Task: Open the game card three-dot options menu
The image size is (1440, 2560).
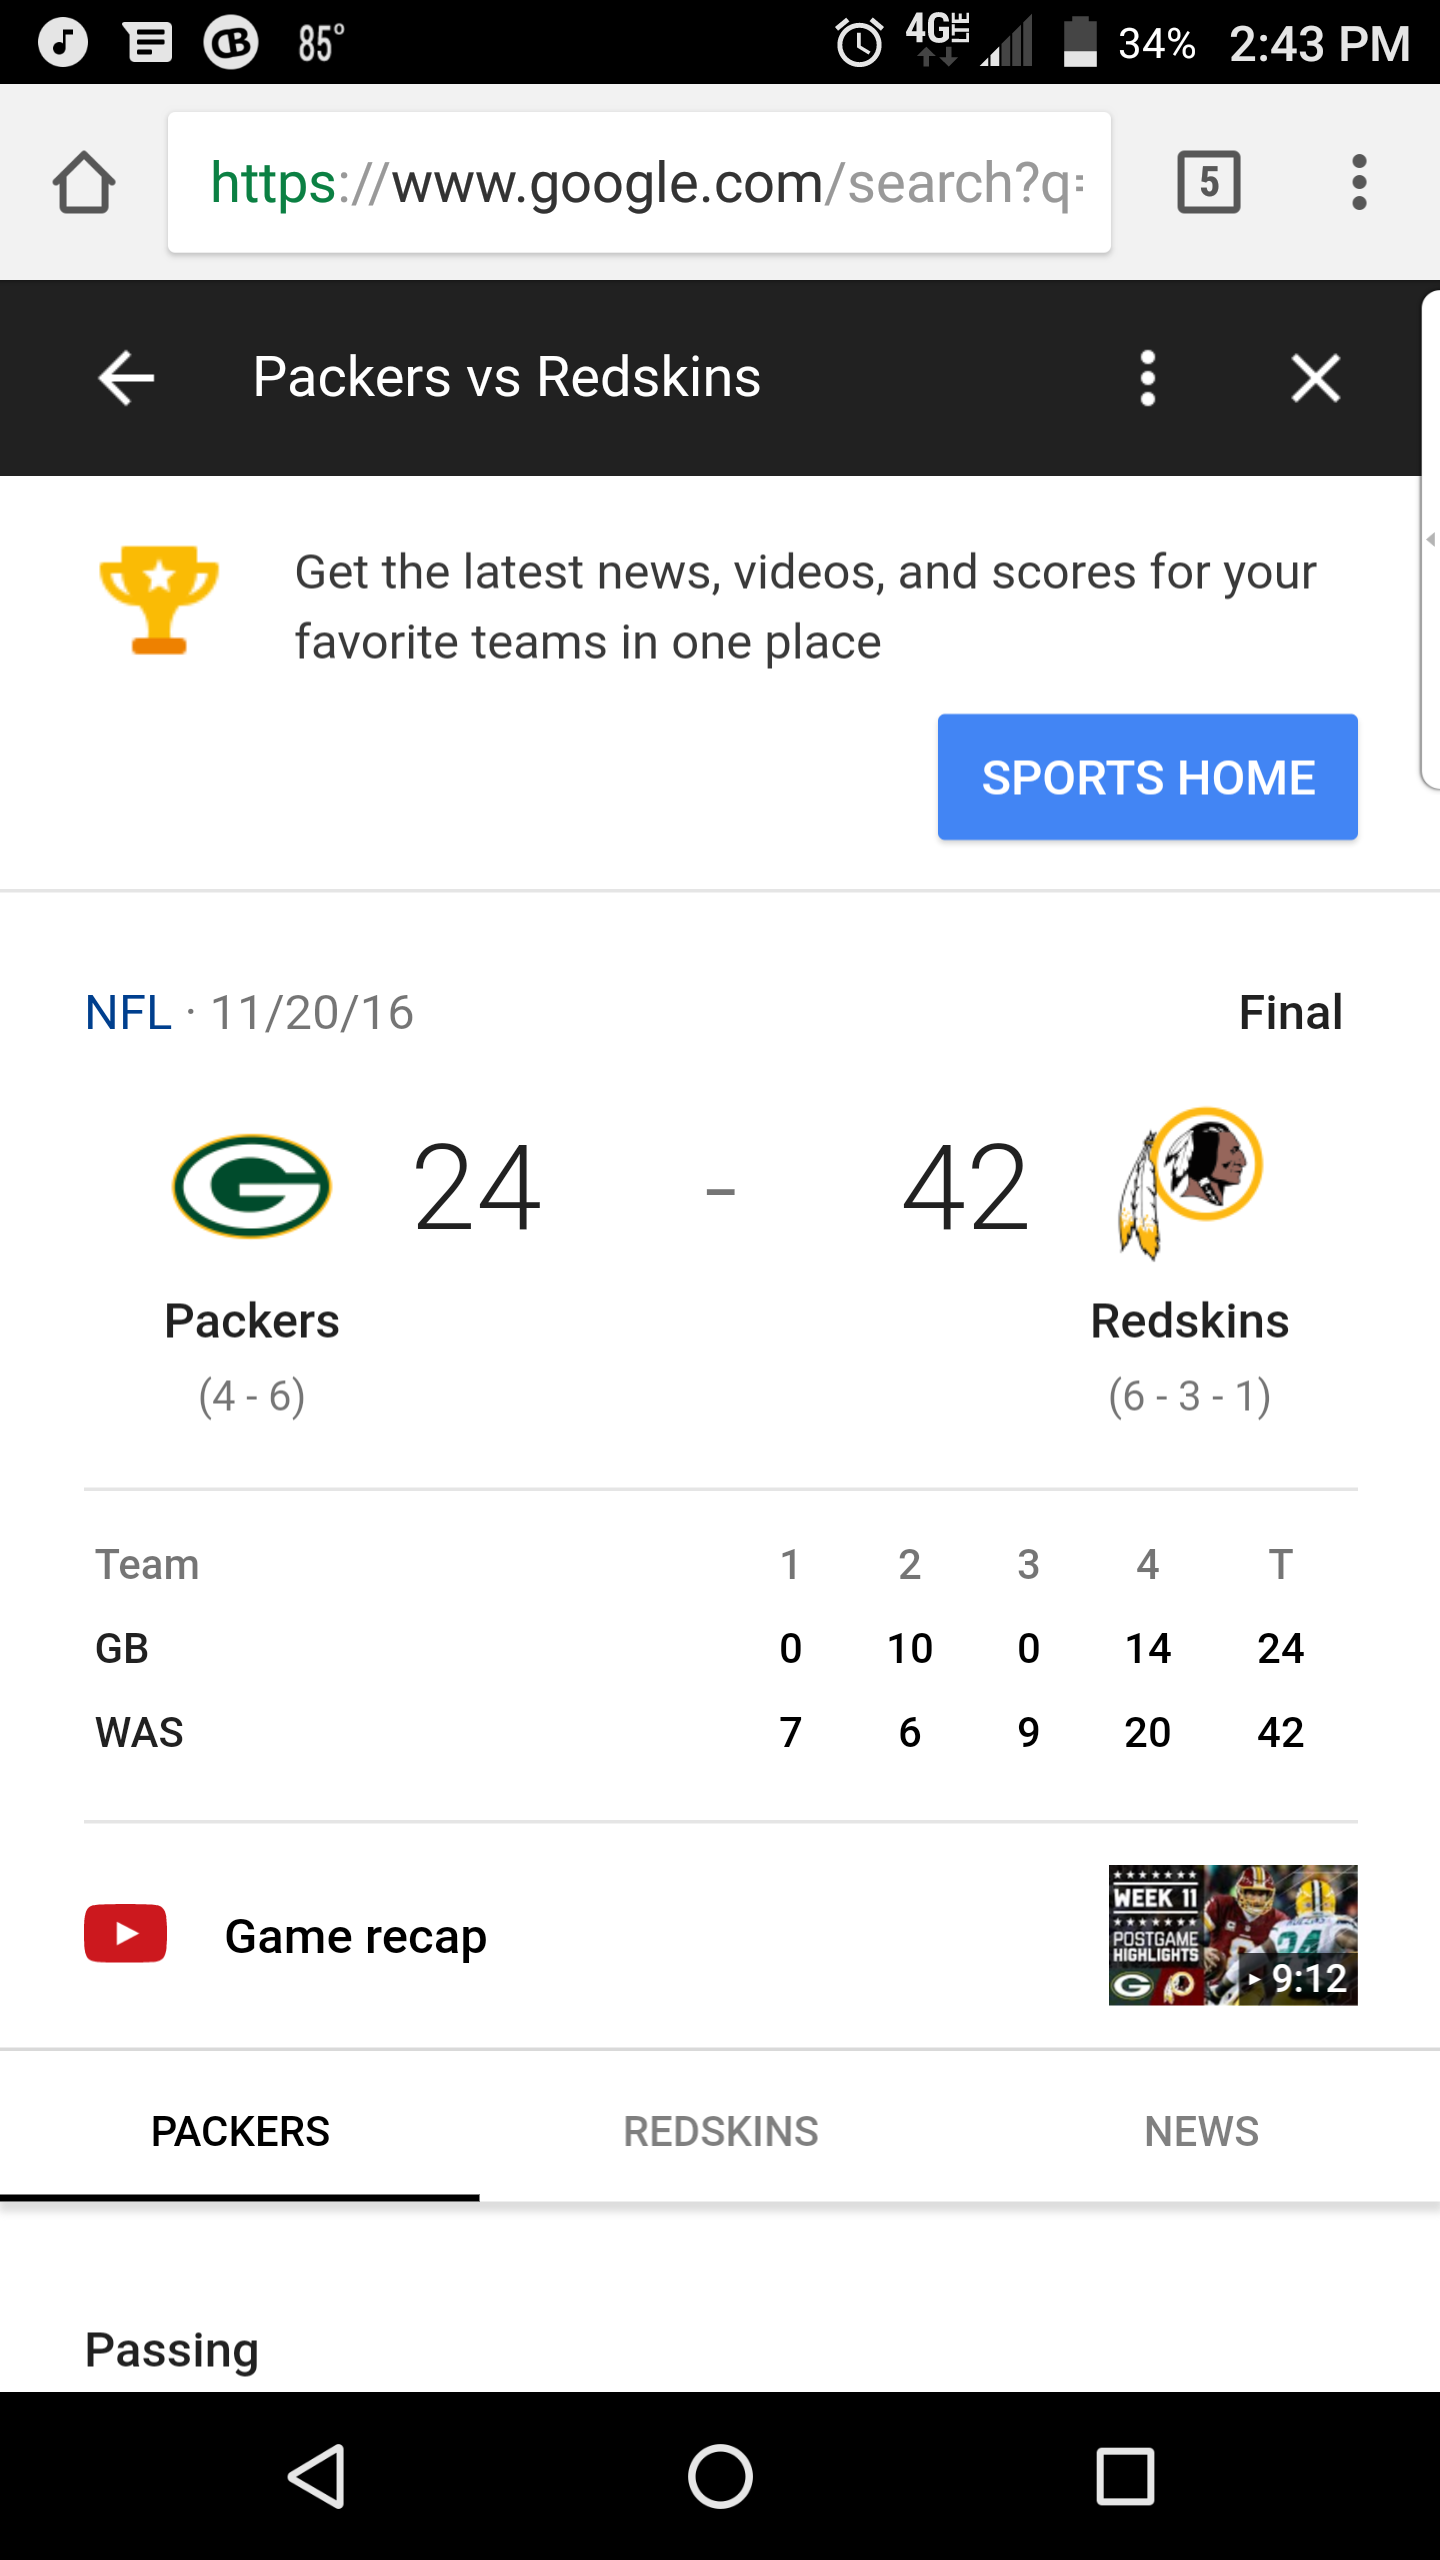Action: (1147, 378)
